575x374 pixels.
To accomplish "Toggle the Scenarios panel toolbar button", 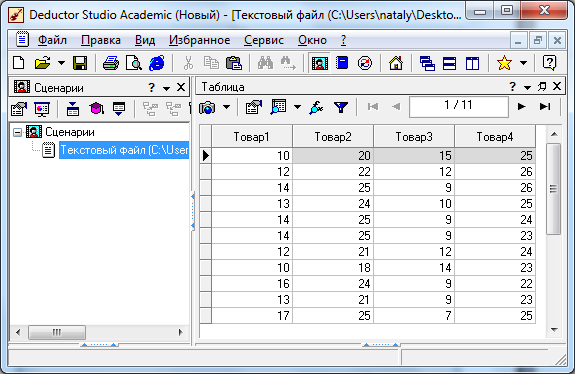I will 319,63.
